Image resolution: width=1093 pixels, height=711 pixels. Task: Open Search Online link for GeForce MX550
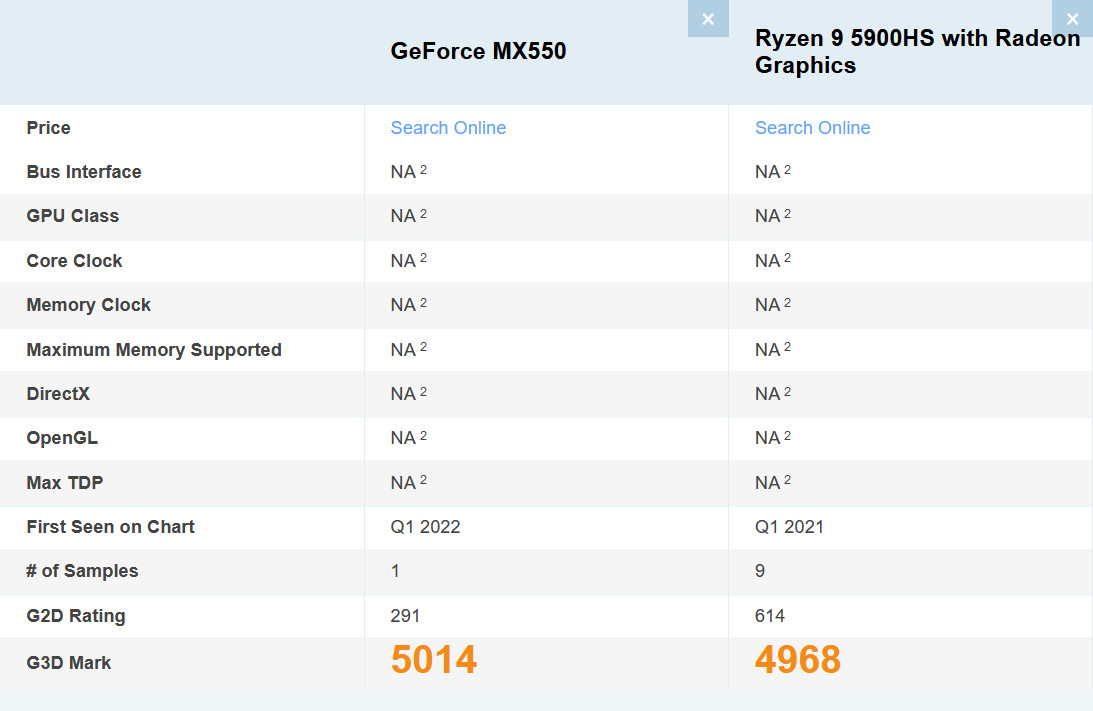[448, 128]
